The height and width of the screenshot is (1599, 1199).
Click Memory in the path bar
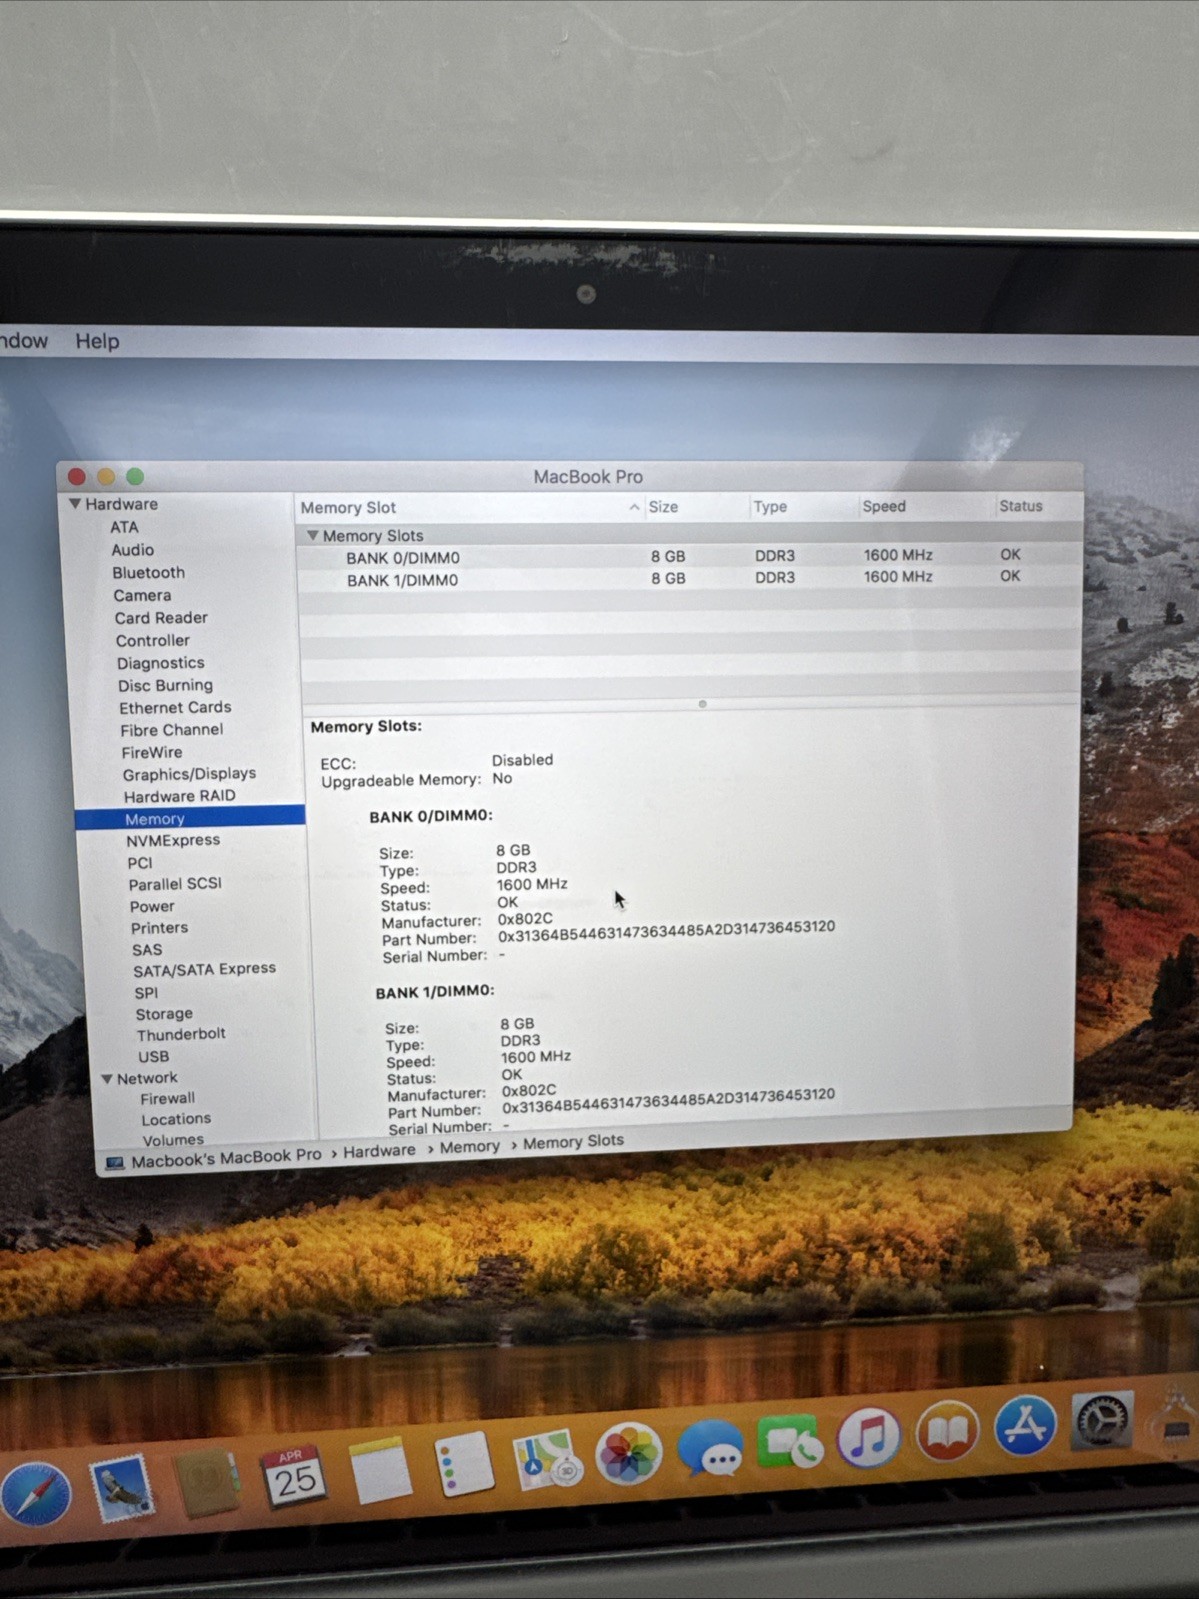click(x=469, y=1148)
